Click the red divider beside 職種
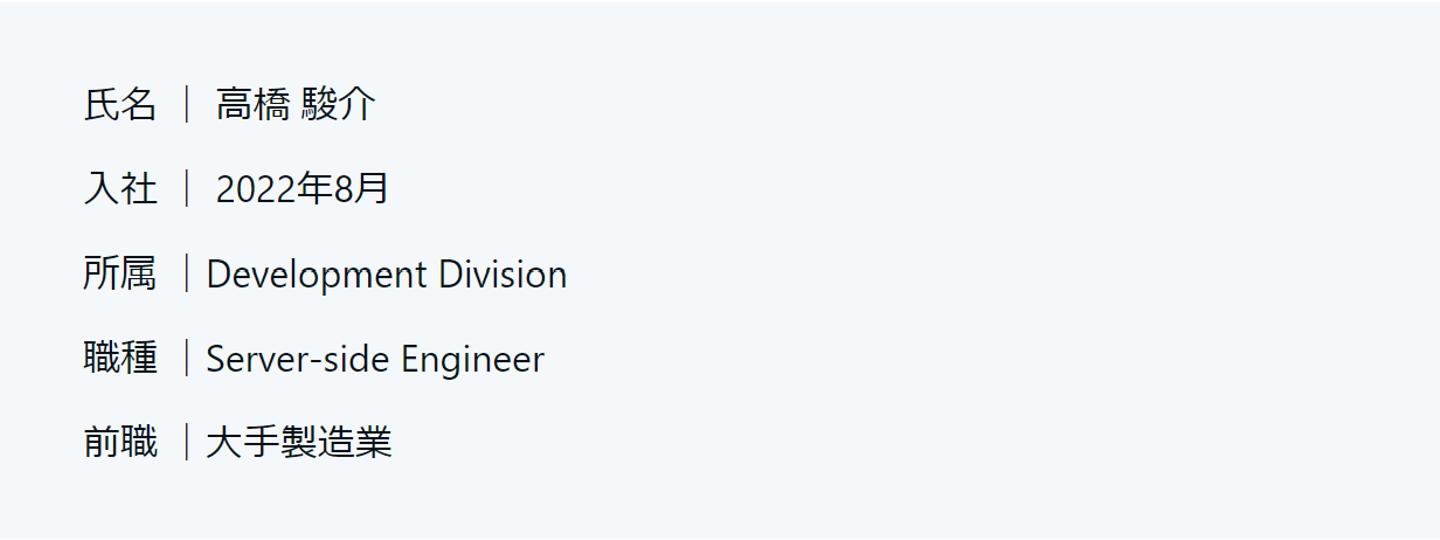Viewport: 1440px width, 540px height. tap(187, 358)
